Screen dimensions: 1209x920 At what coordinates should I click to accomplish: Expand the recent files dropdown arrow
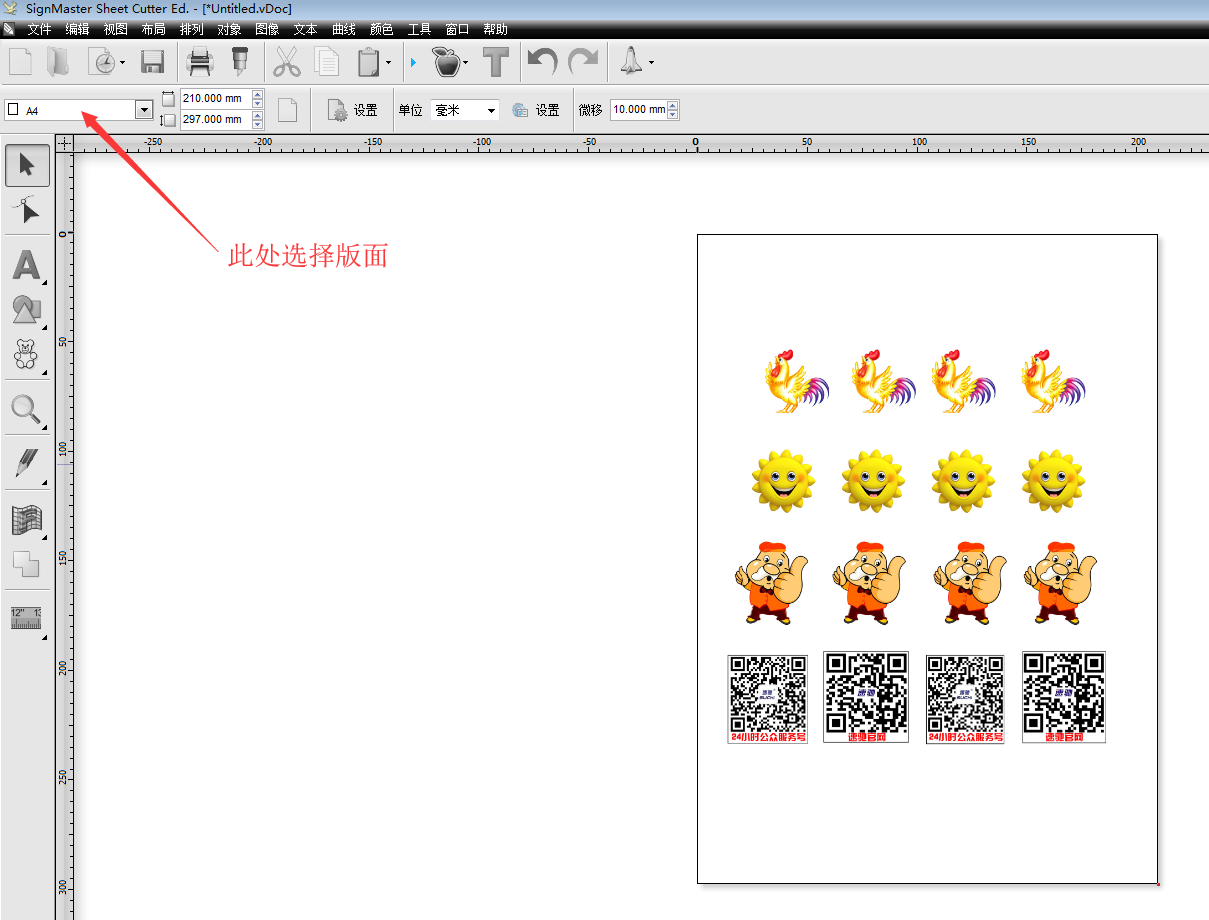(122, 63)
